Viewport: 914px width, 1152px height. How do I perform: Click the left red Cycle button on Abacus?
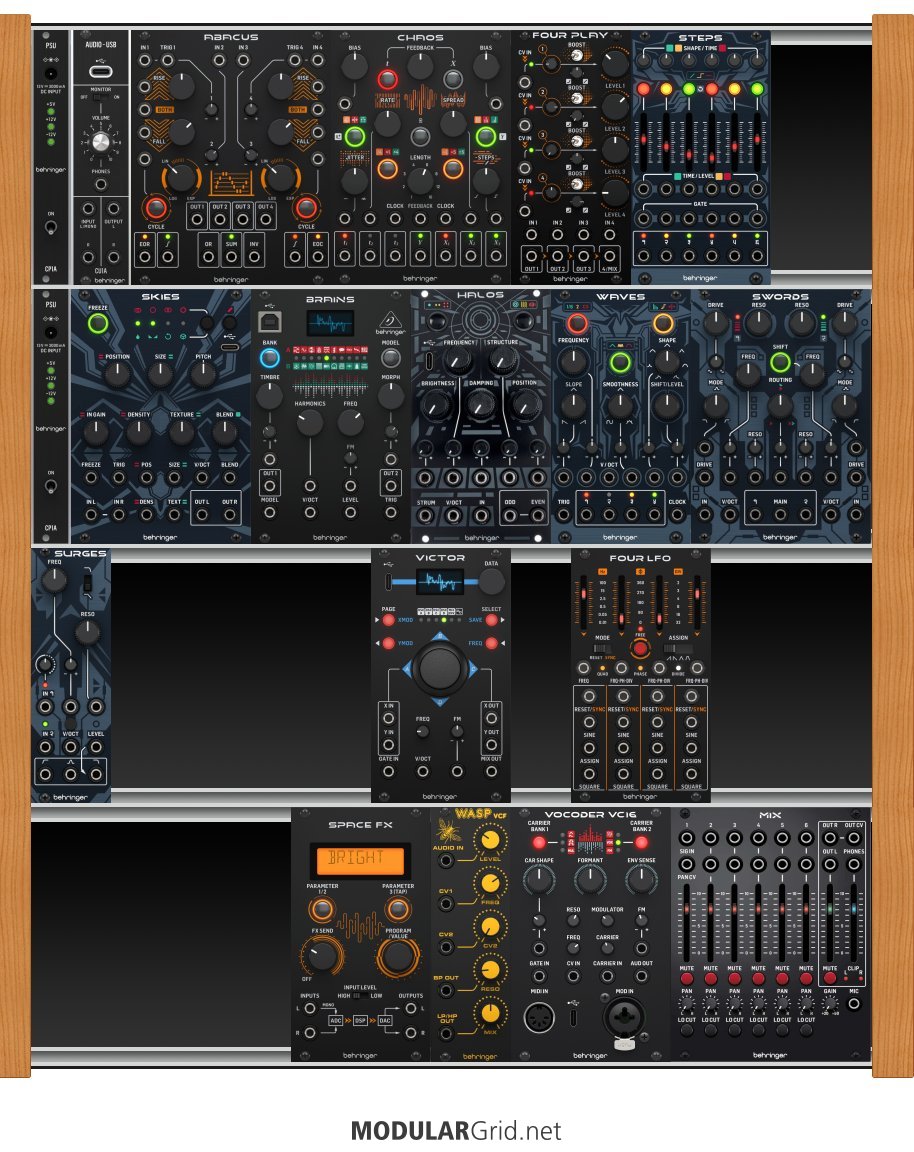156,208
